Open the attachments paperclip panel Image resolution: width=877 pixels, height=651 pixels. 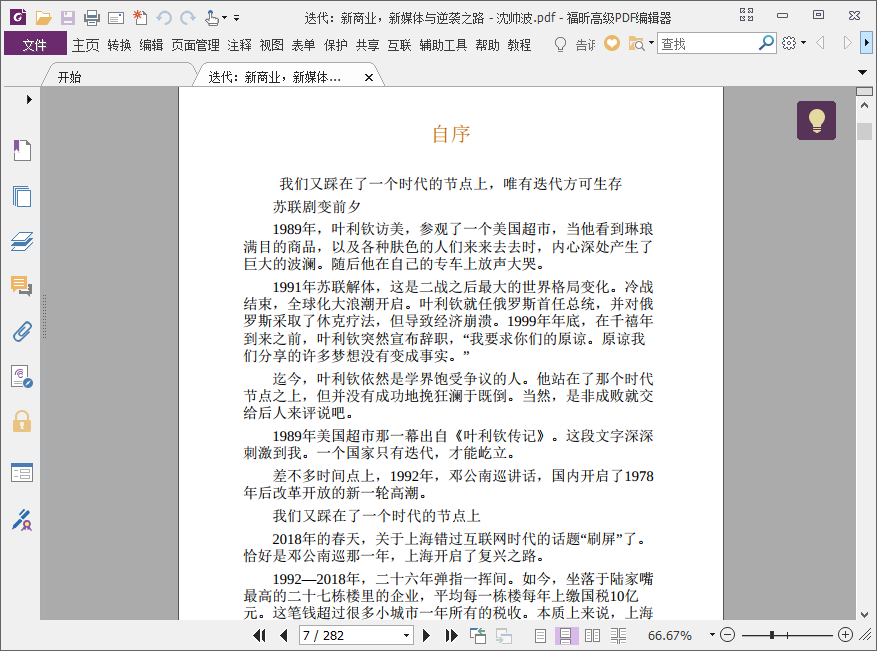22,332
